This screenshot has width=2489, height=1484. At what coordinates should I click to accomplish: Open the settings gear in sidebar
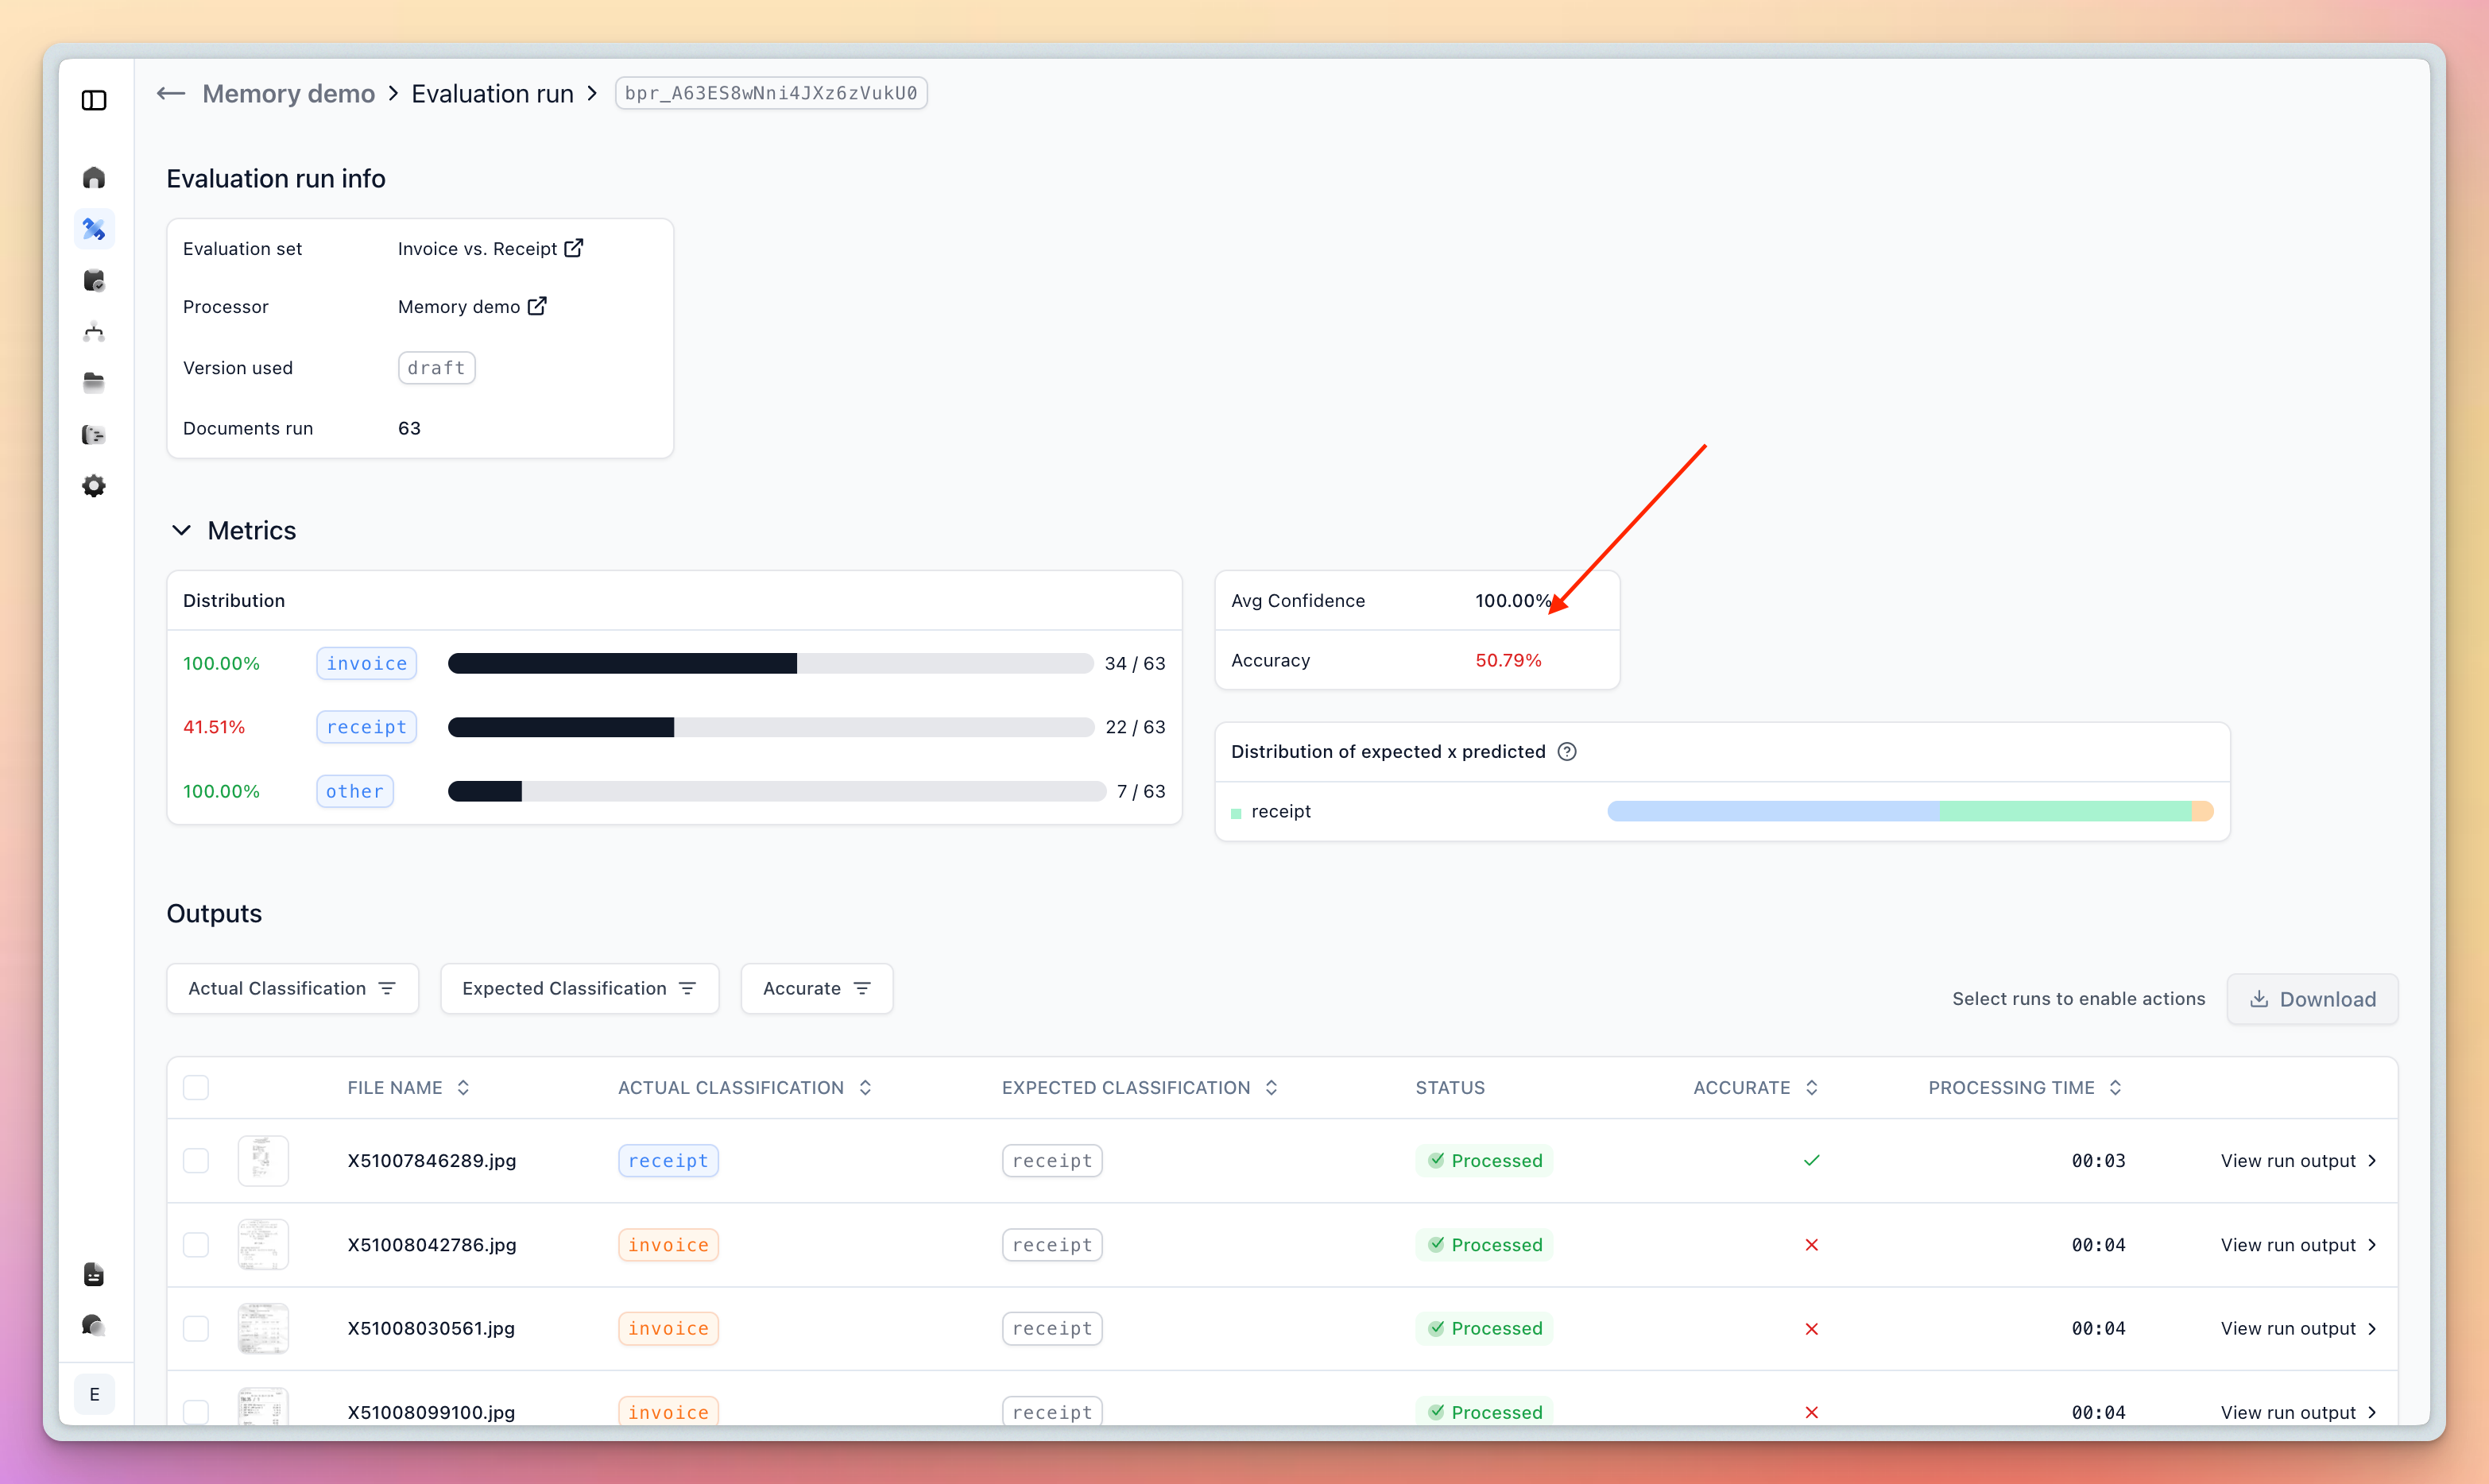[94, 486]
